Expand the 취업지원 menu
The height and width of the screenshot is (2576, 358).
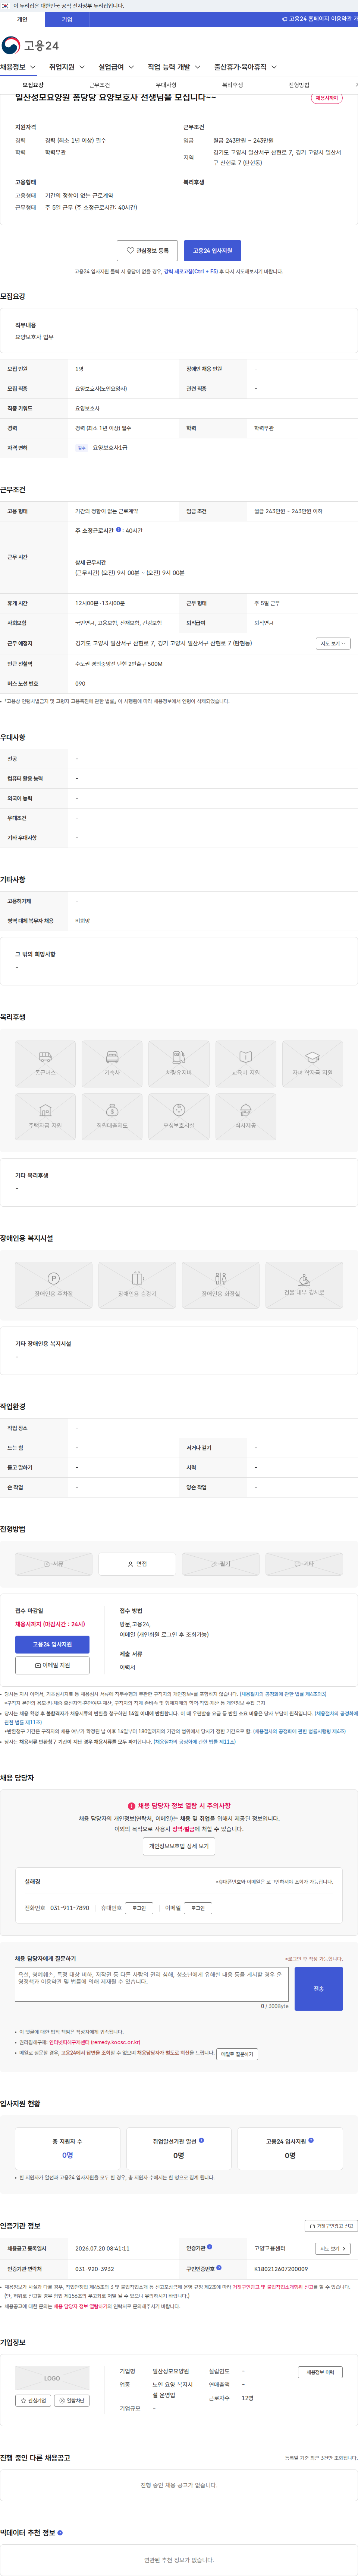point(67,67)
